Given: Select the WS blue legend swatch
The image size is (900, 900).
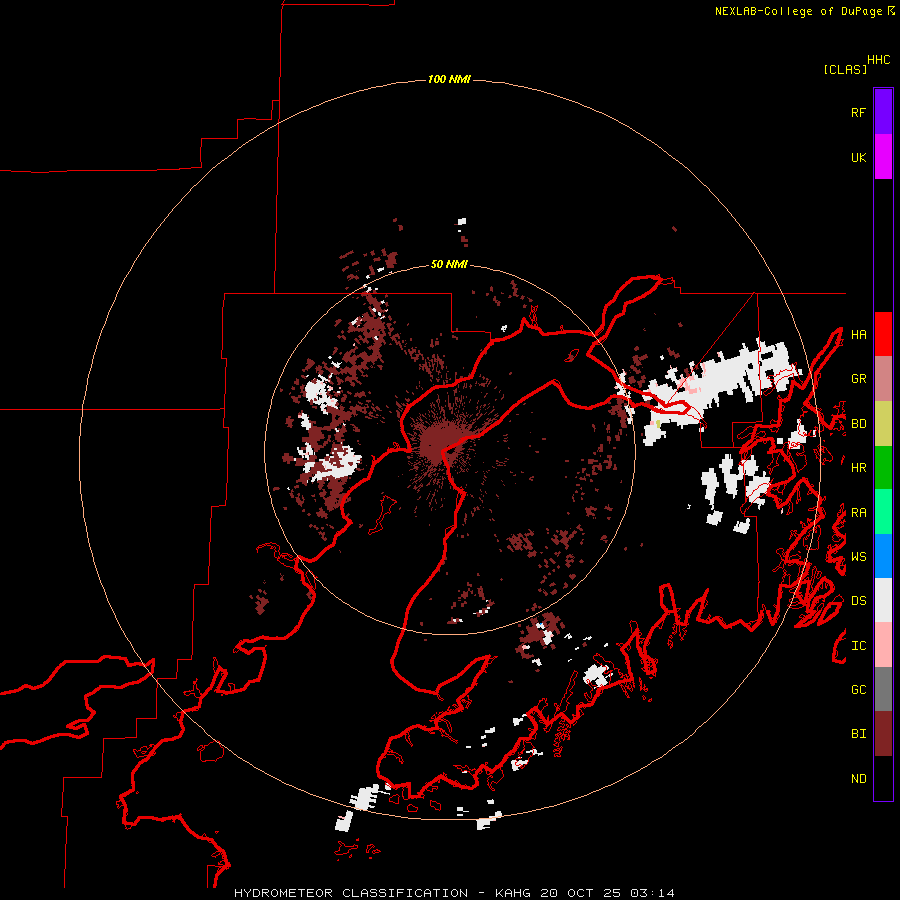Looking at the screenshot, I should point(883,556).
